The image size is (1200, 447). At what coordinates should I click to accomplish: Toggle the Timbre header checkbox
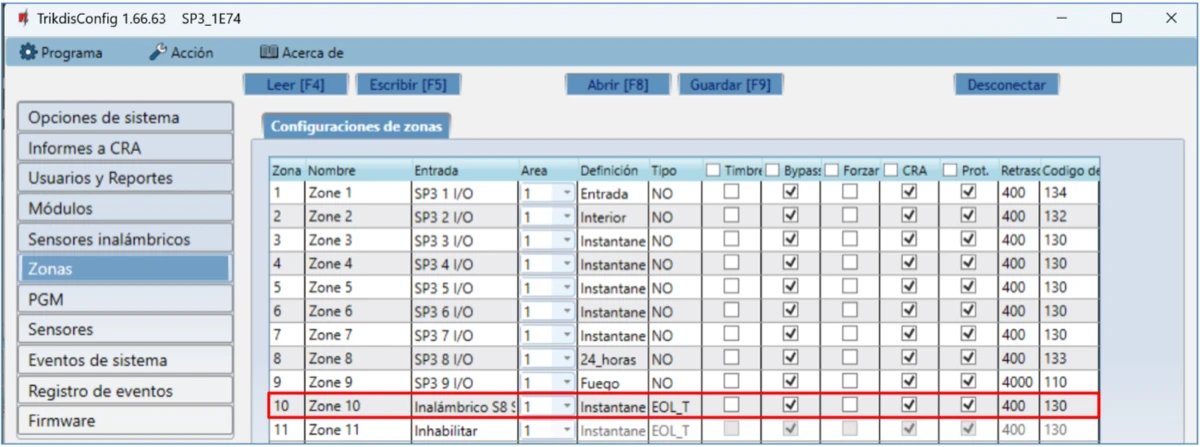713,171
